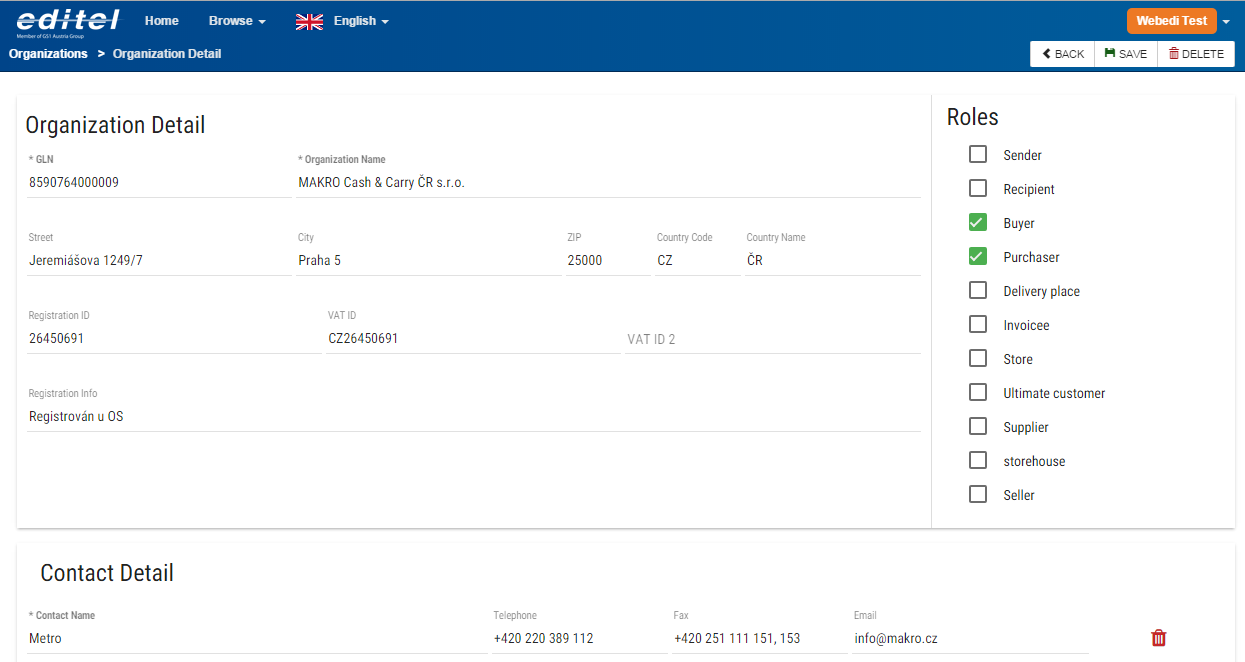Click the Organization Detail section heading

coord(115,125)
